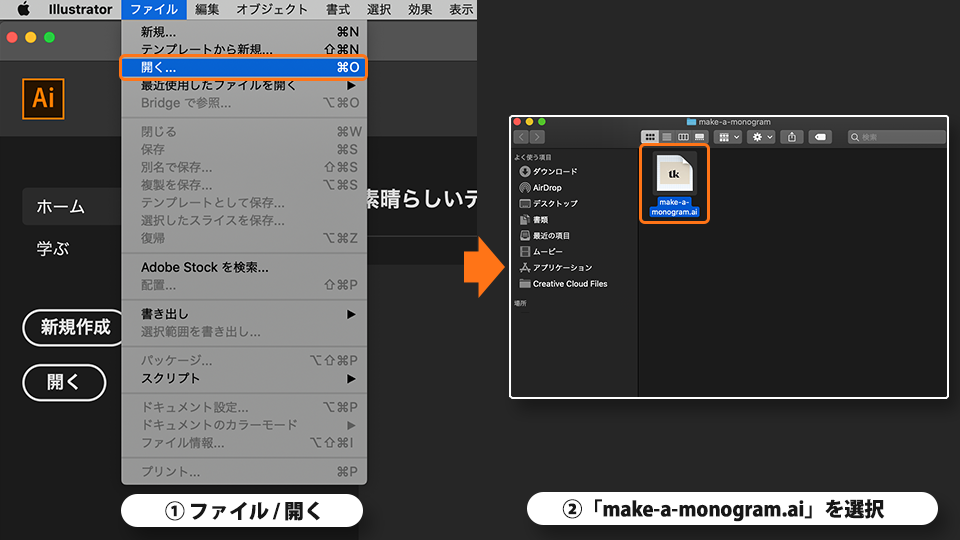Open AirDrop in Finder sidebar
960x540 pixels.
540,187
